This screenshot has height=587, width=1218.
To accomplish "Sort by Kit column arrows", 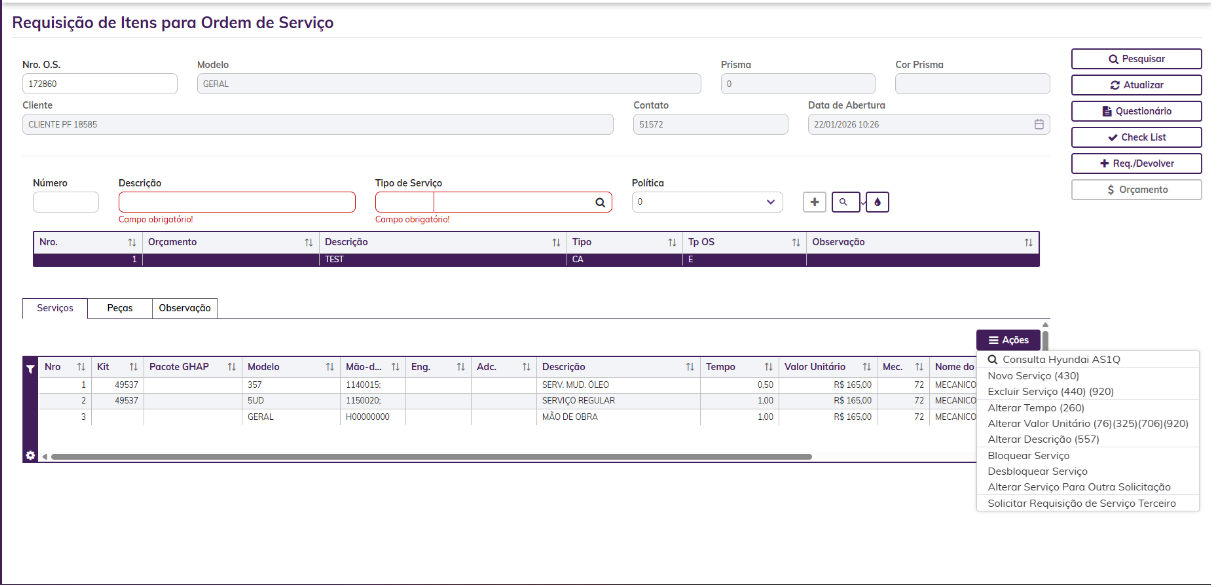I will click(x=133, y=367).
